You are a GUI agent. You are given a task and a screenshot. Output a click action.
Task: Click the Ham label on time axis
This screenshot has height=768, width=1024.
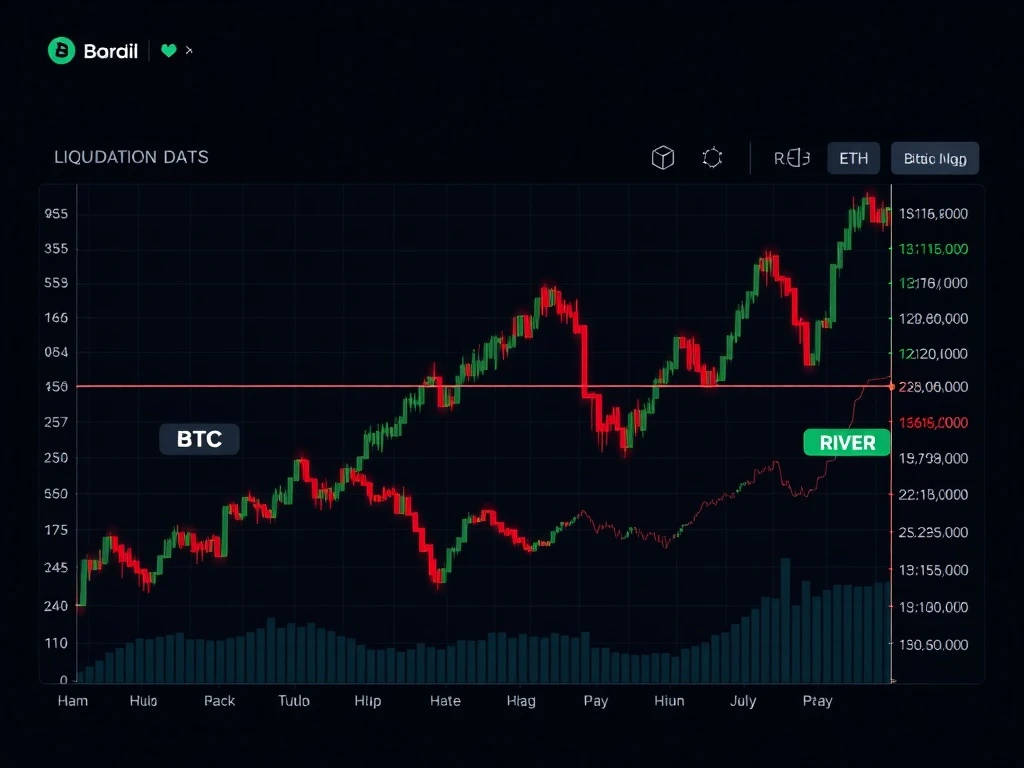click(73, 701)
